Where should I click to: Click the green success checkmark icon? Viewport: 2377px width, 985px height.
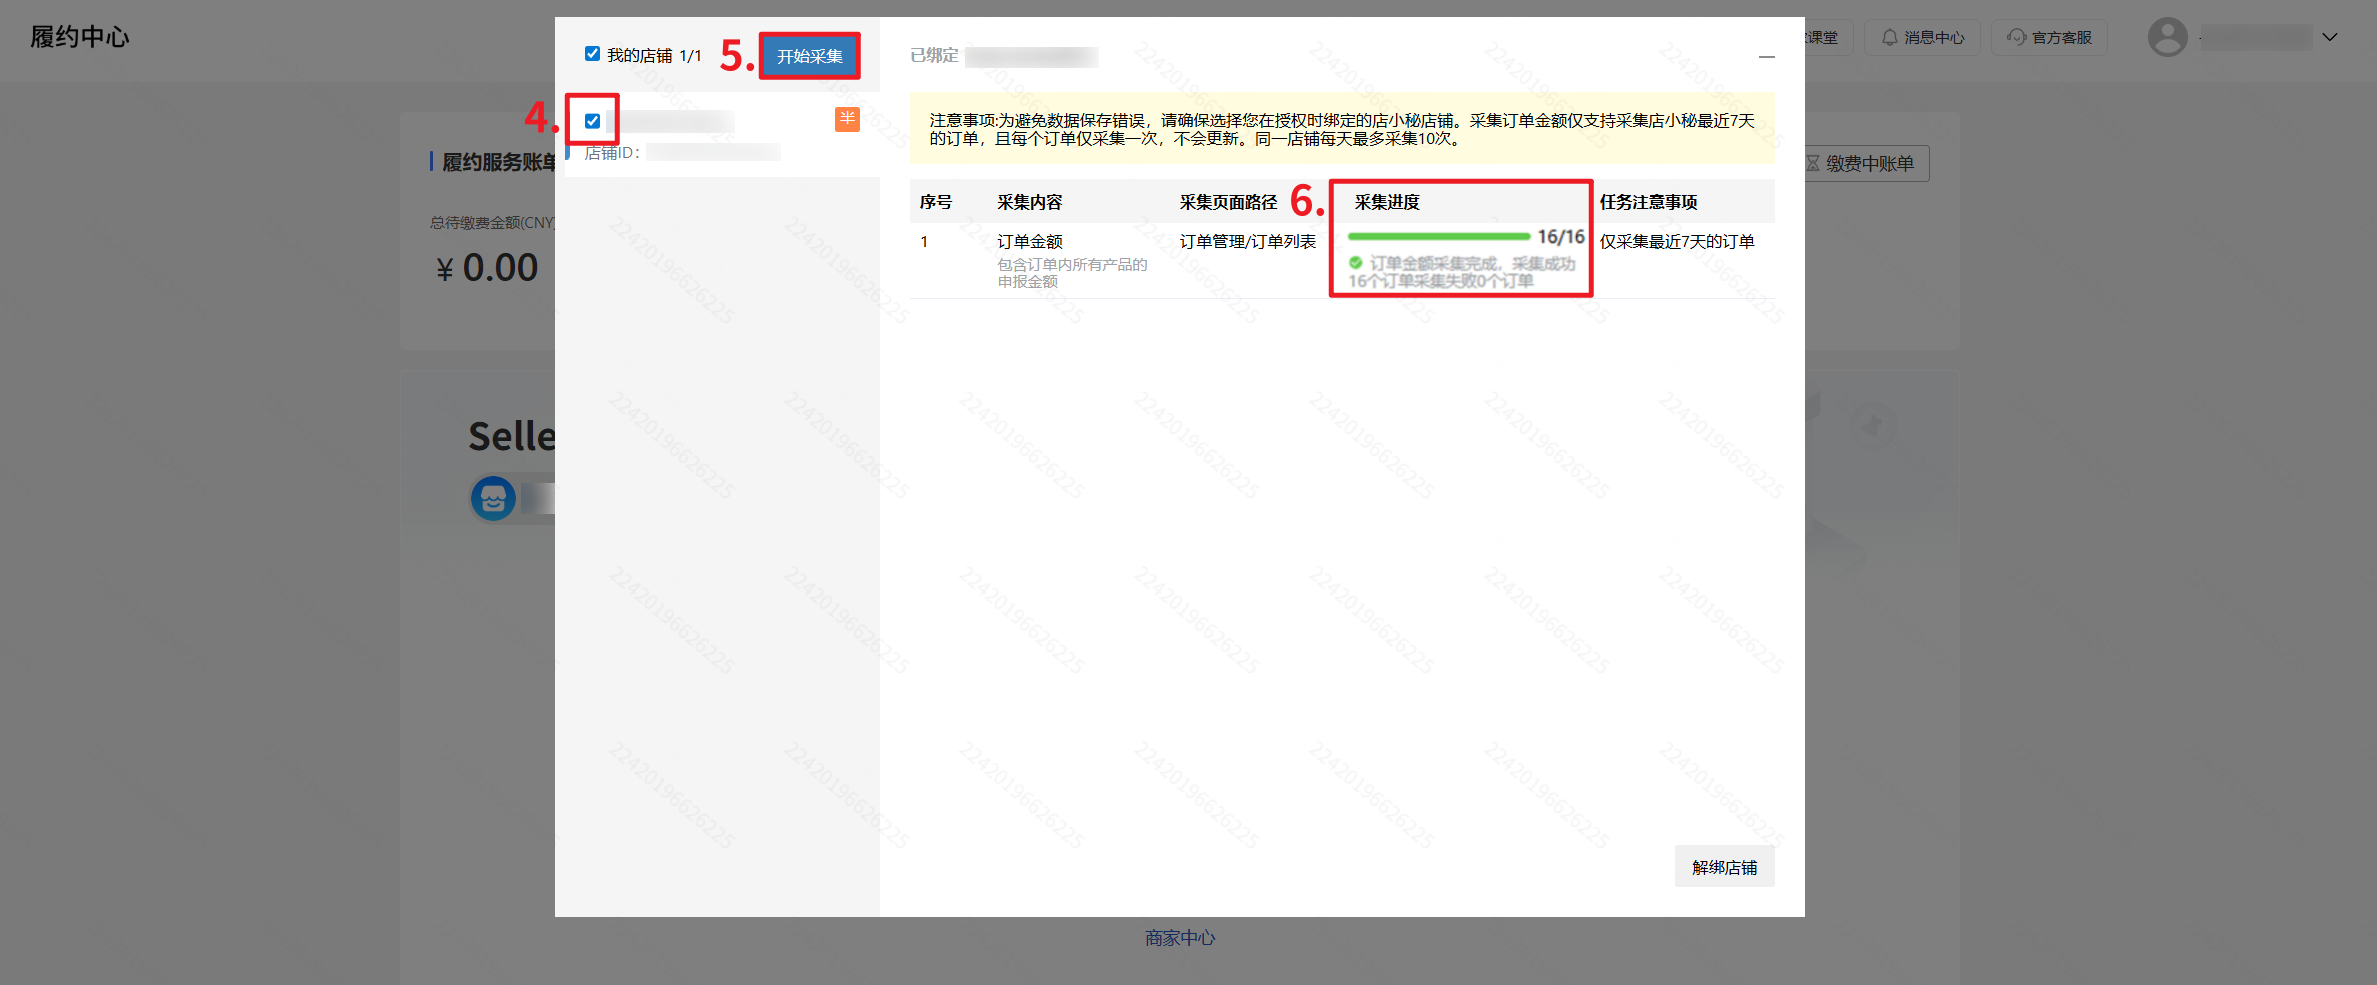pos(1356,263)
